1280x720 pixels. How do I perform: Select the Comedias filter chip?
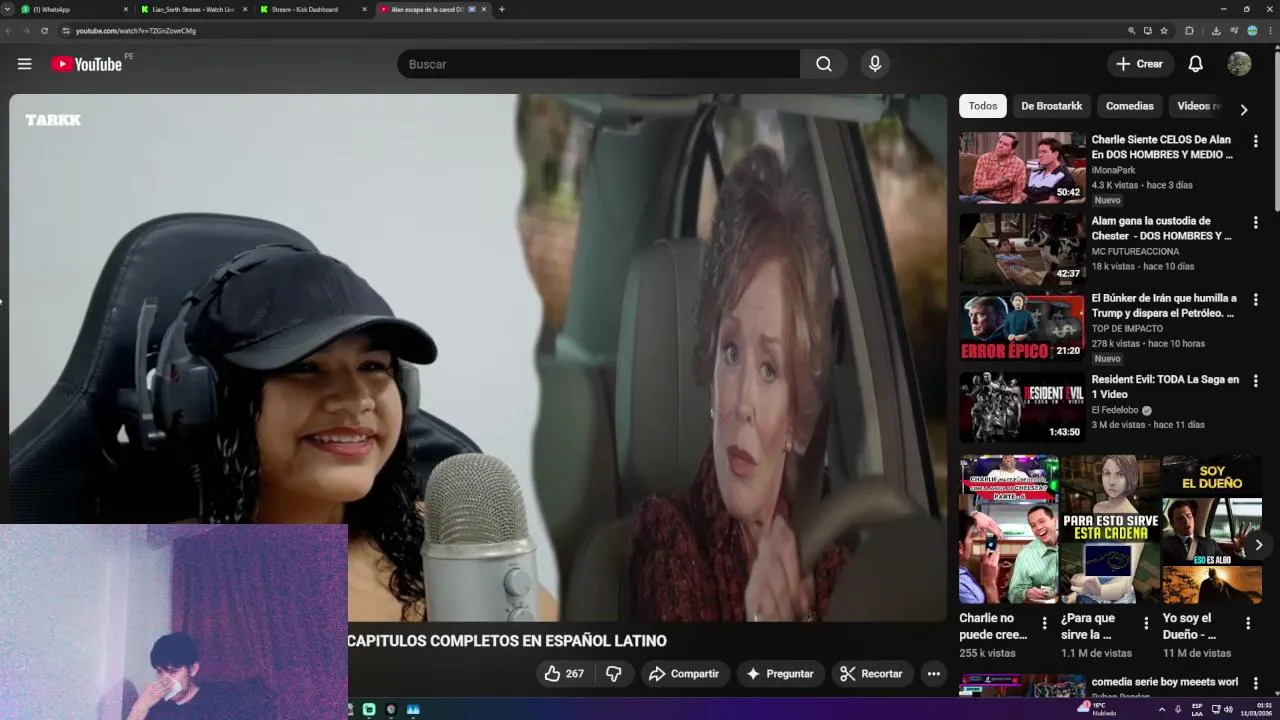1129,106
